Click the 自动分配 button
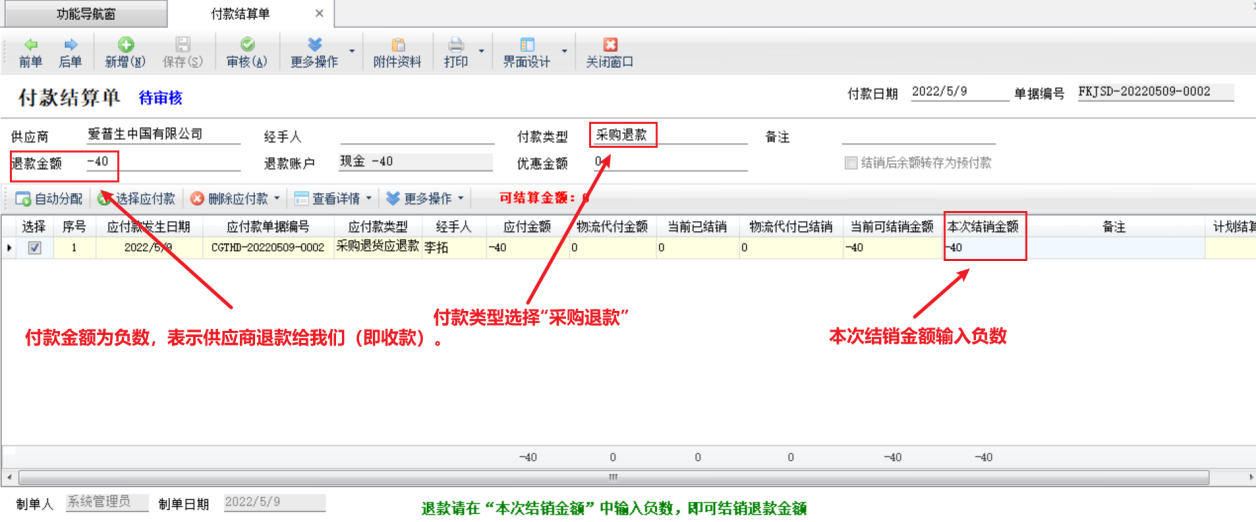1256x522 pixels. [49, 199]
